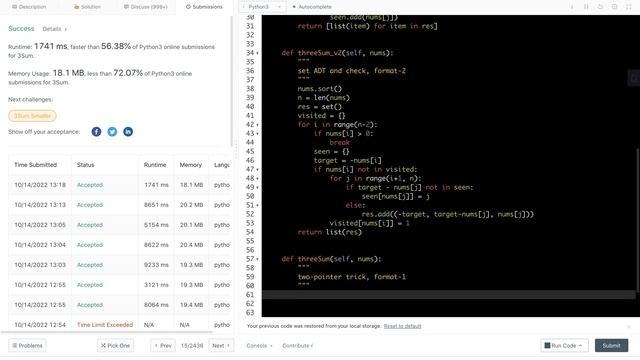The height and width of the screenshot is (360, 640).
Task: Go to previous problem with Prev
Action: pos(163,346)
